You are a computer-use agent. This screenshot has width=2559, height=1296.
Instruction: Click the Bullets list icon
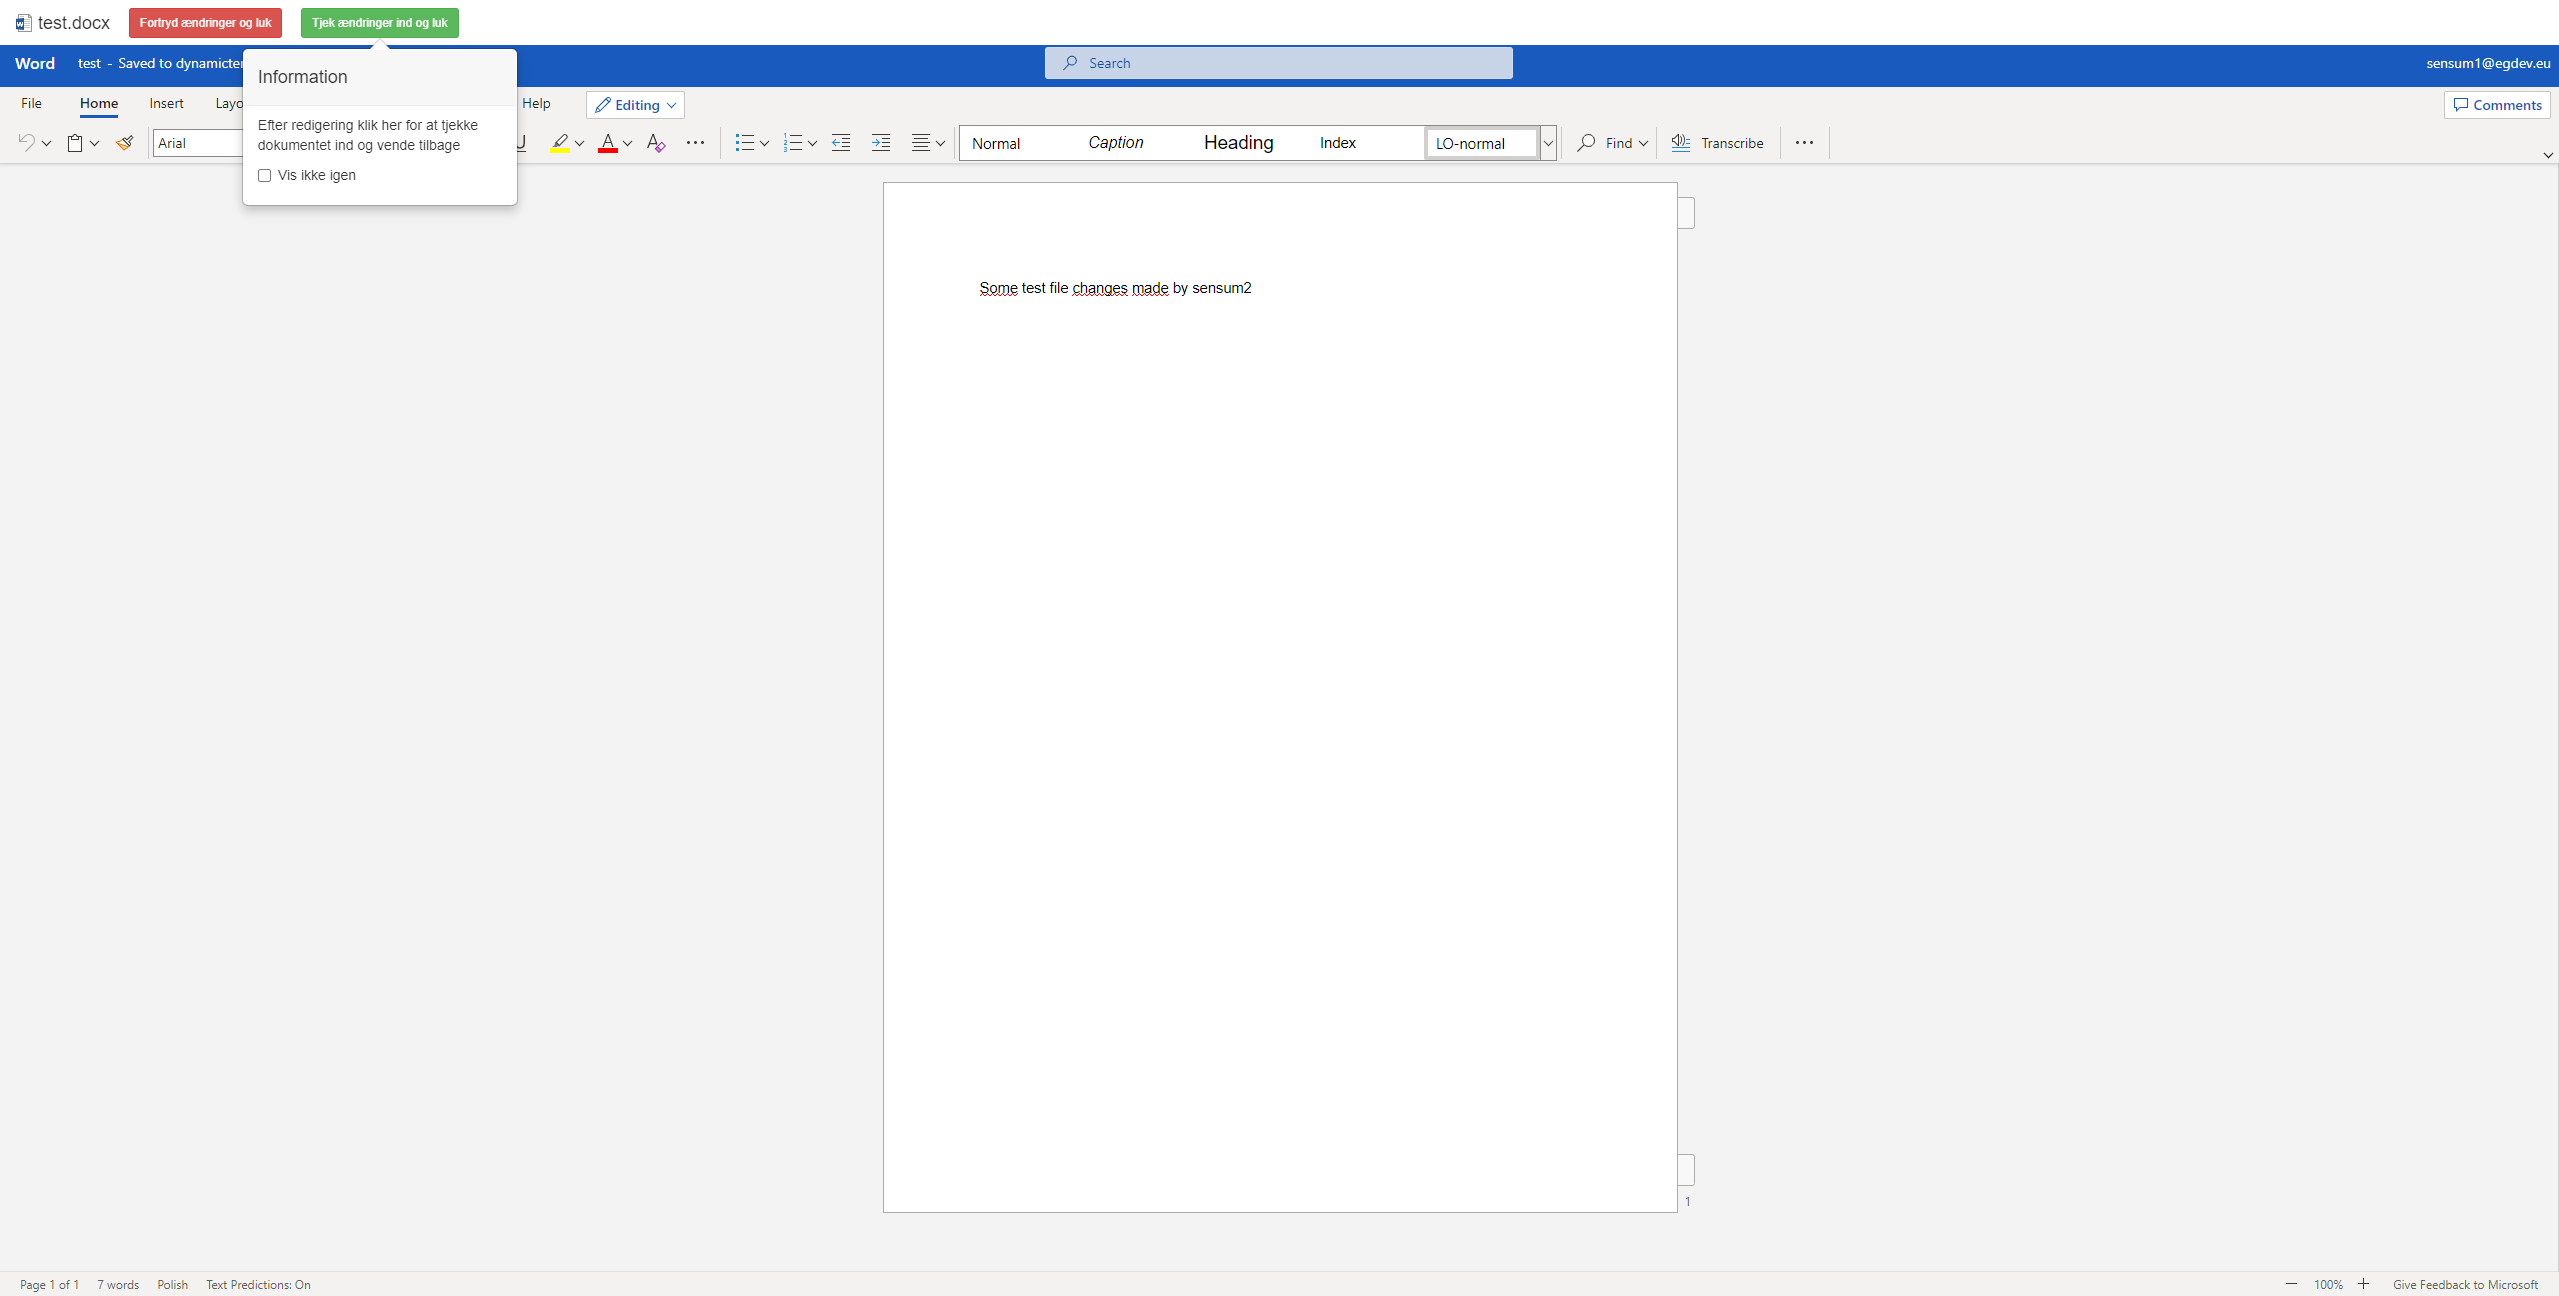coord(744,143)
